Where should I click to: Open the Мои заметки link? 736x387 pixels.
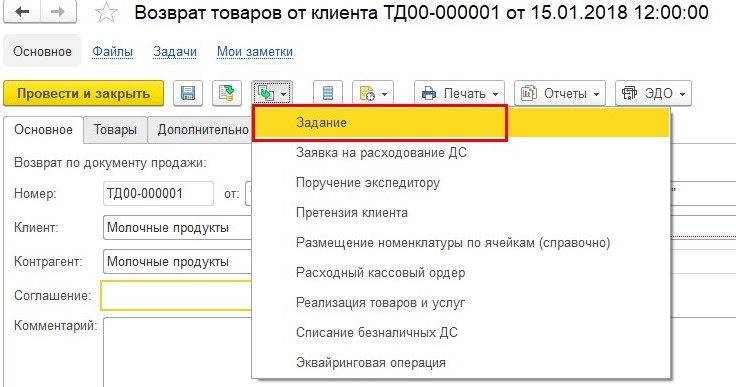[x=255, y=51]
